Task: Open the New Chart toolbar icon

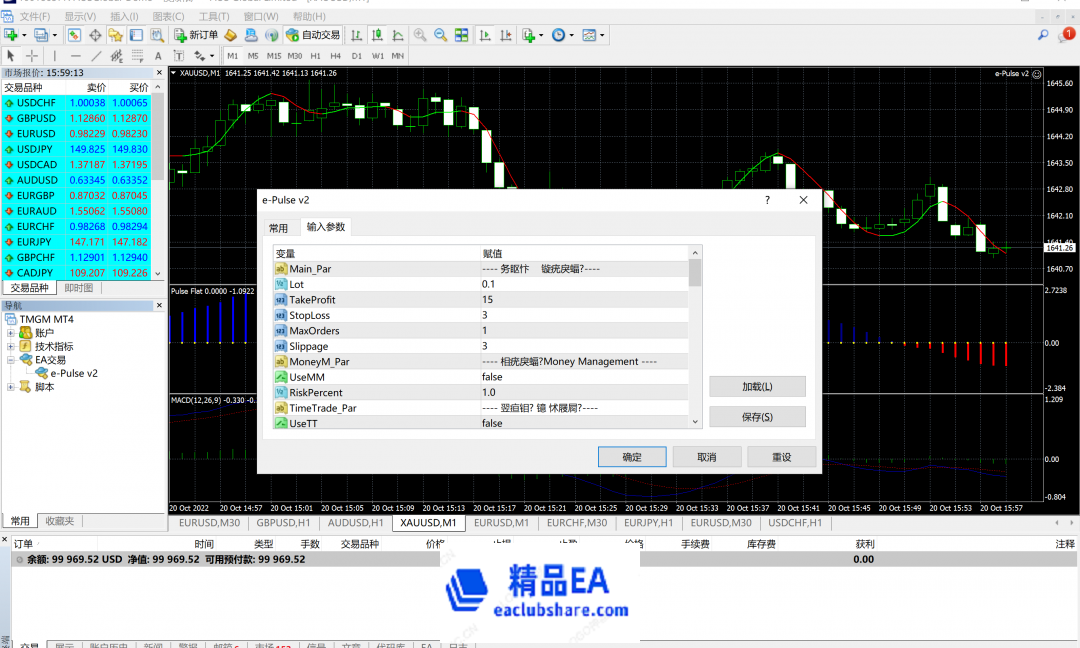Action: [x=10, y=34]
